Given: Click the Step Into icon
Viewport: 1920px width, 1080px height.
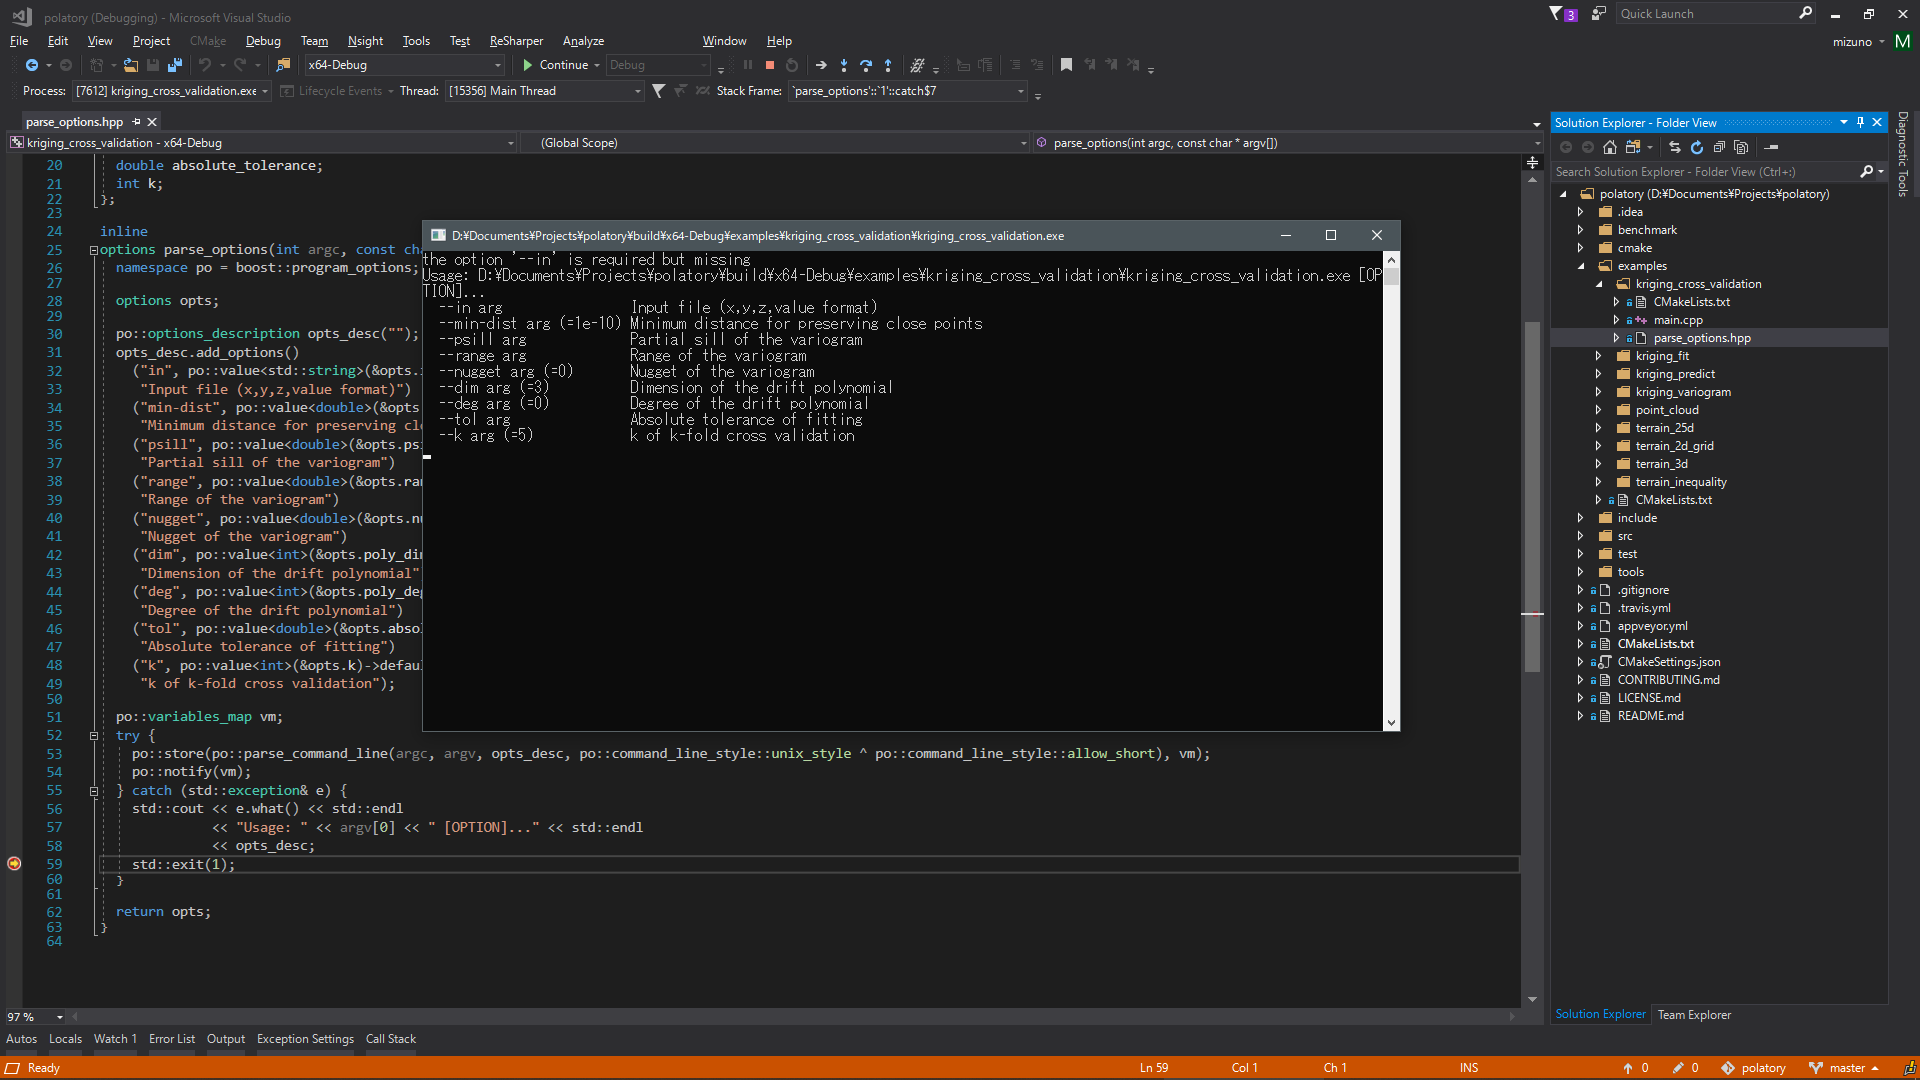Looking at the screenshot, I should point(844,65).
